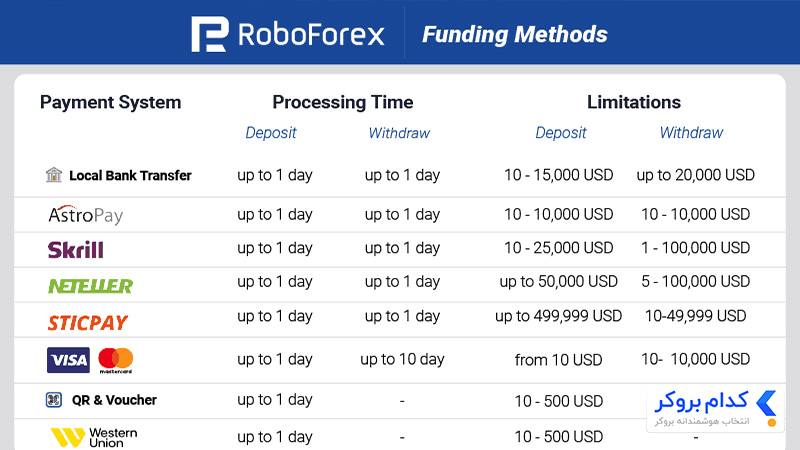Select the Mastercard logo
Image resolution: width=800 pixels, height=450 pixels.
coord(116,361)
